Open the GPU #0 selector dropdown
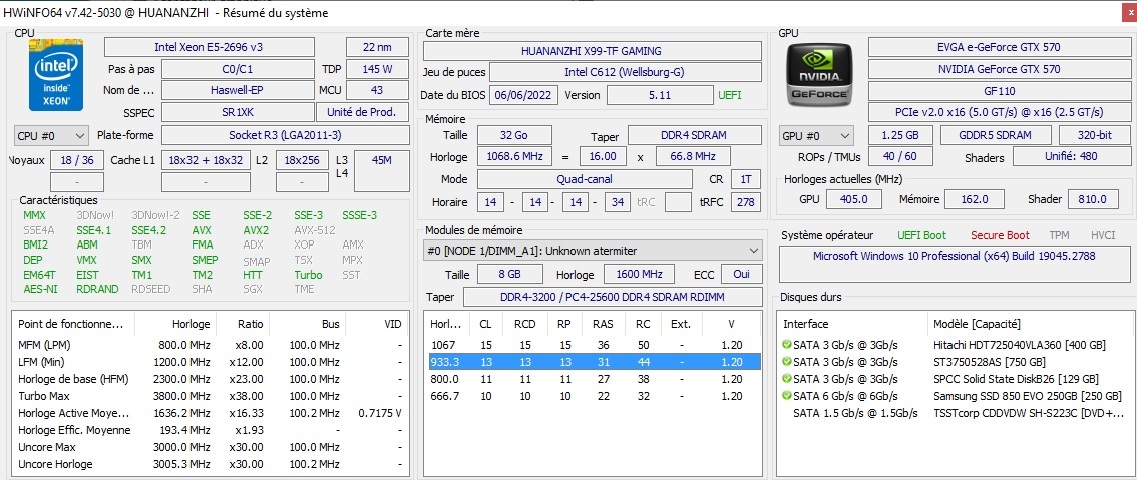Viewport: 1137px width, 480px height. [816, 135]
